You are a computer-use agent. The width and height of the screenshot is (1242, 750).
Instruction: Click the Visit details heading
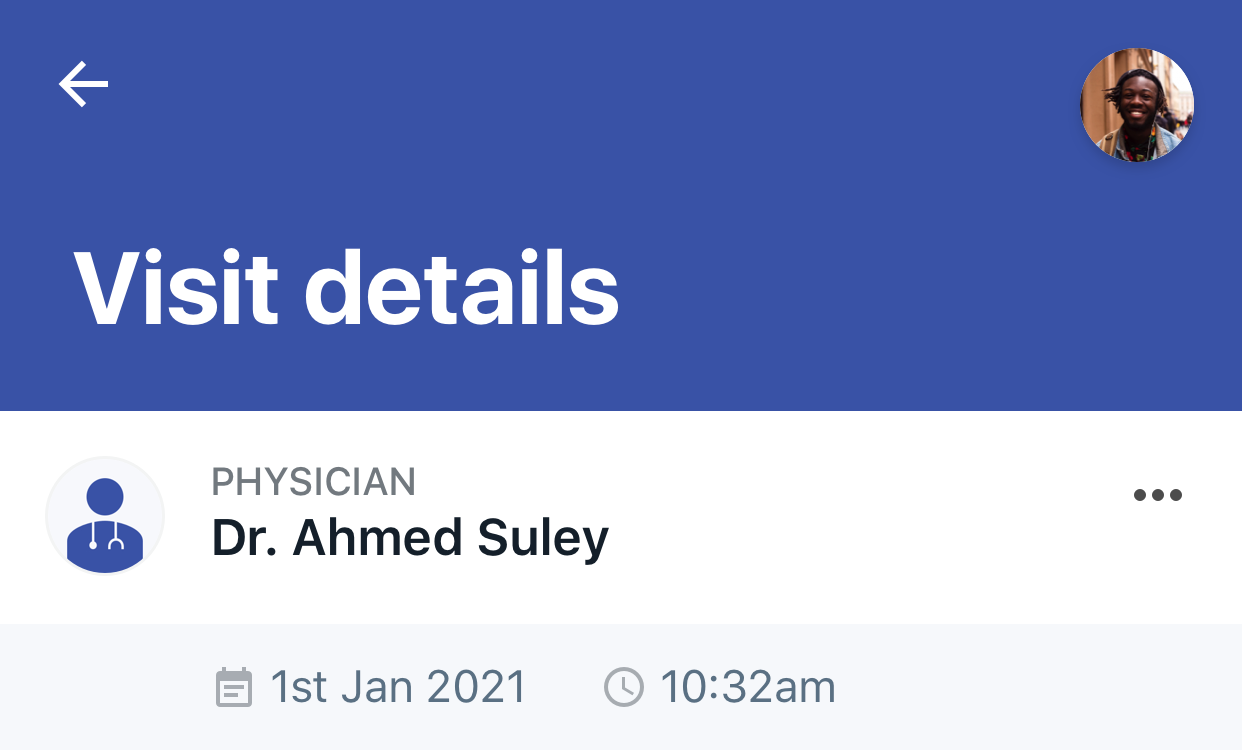[346, 287]
